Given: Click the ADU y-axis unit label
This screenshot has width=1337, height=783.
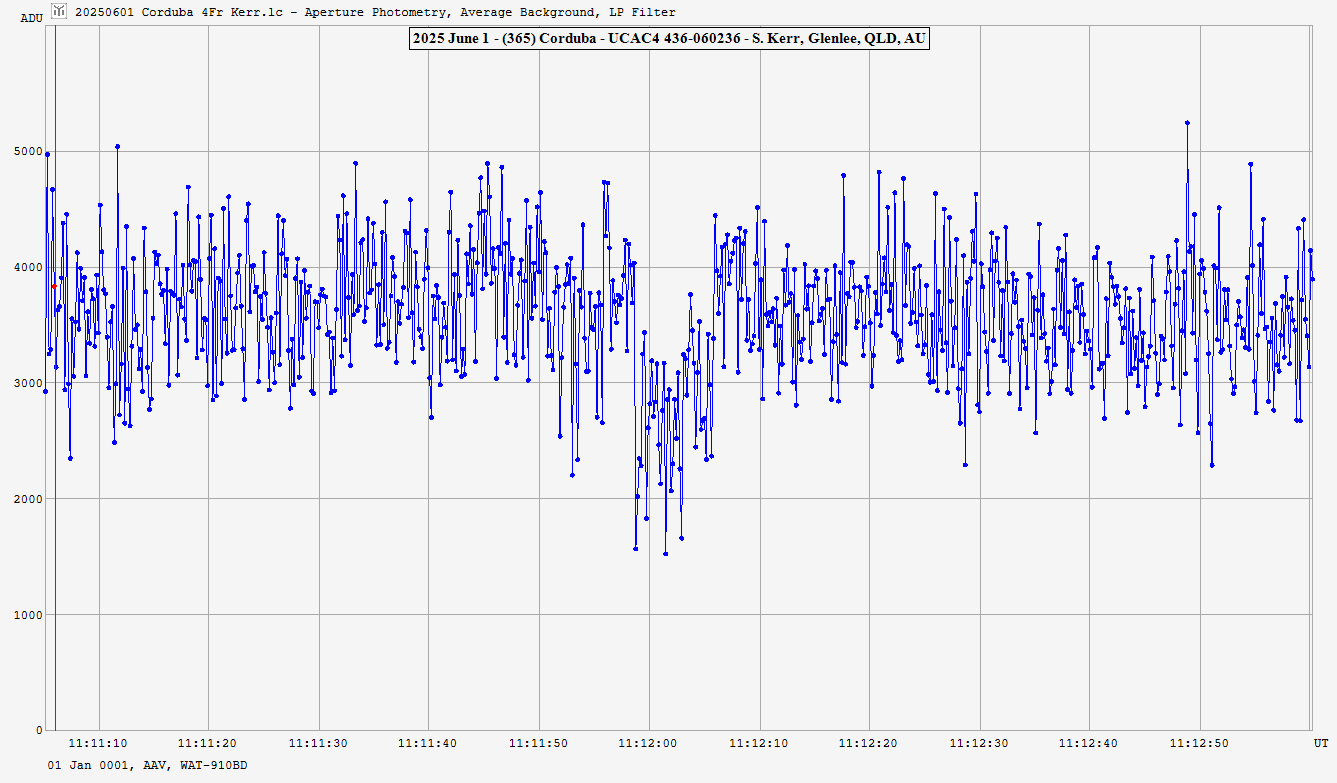Looking at the screenshot, I should (31, 18).
